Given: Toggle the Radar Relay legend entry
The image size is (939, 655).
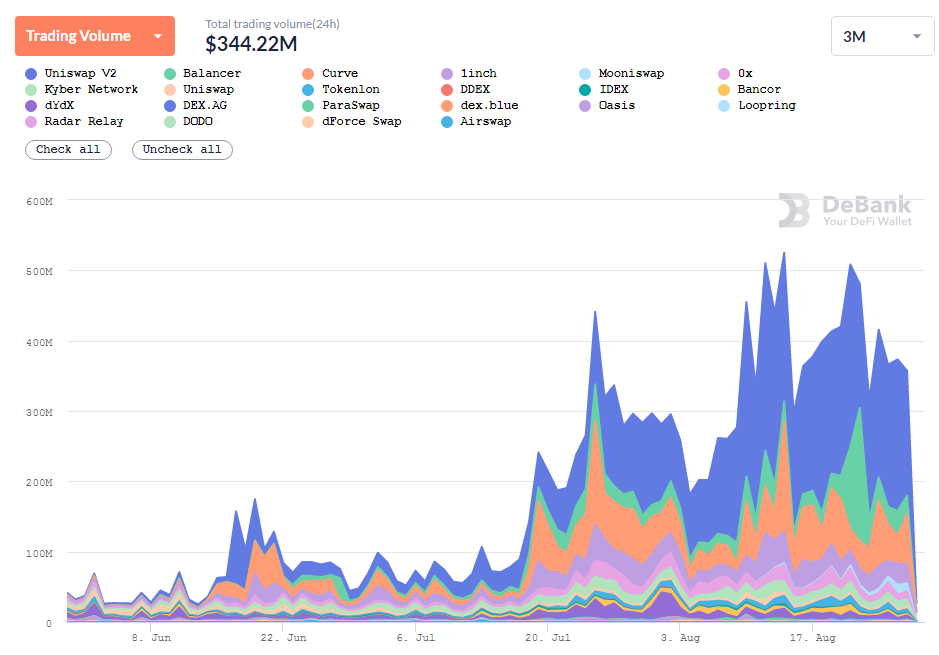Looking at the screenshot, I should [75, 122].
